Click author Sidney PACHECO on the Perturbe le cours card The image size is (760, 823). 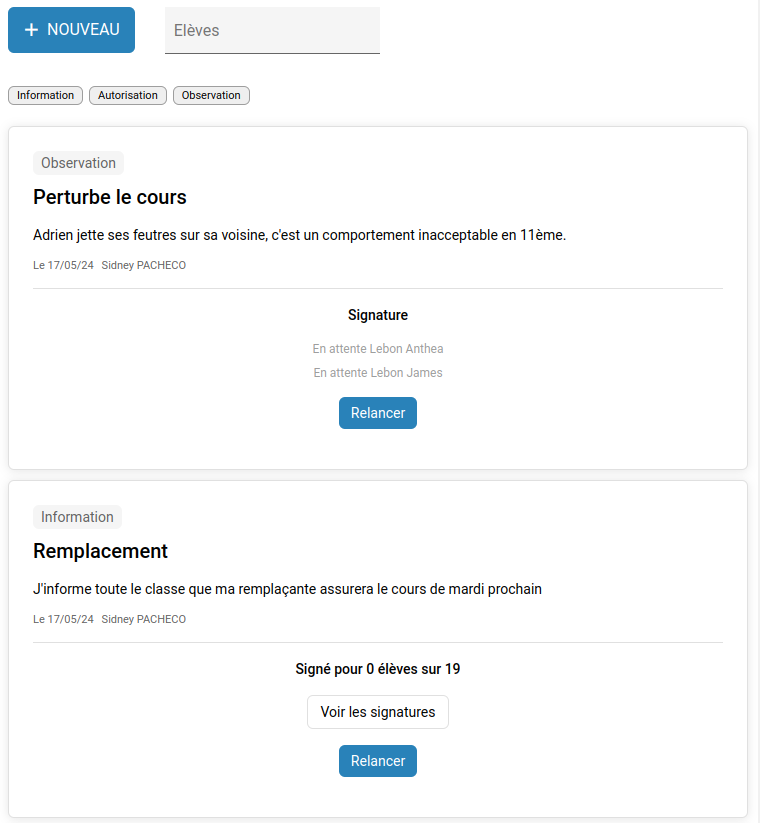(143, 265)
